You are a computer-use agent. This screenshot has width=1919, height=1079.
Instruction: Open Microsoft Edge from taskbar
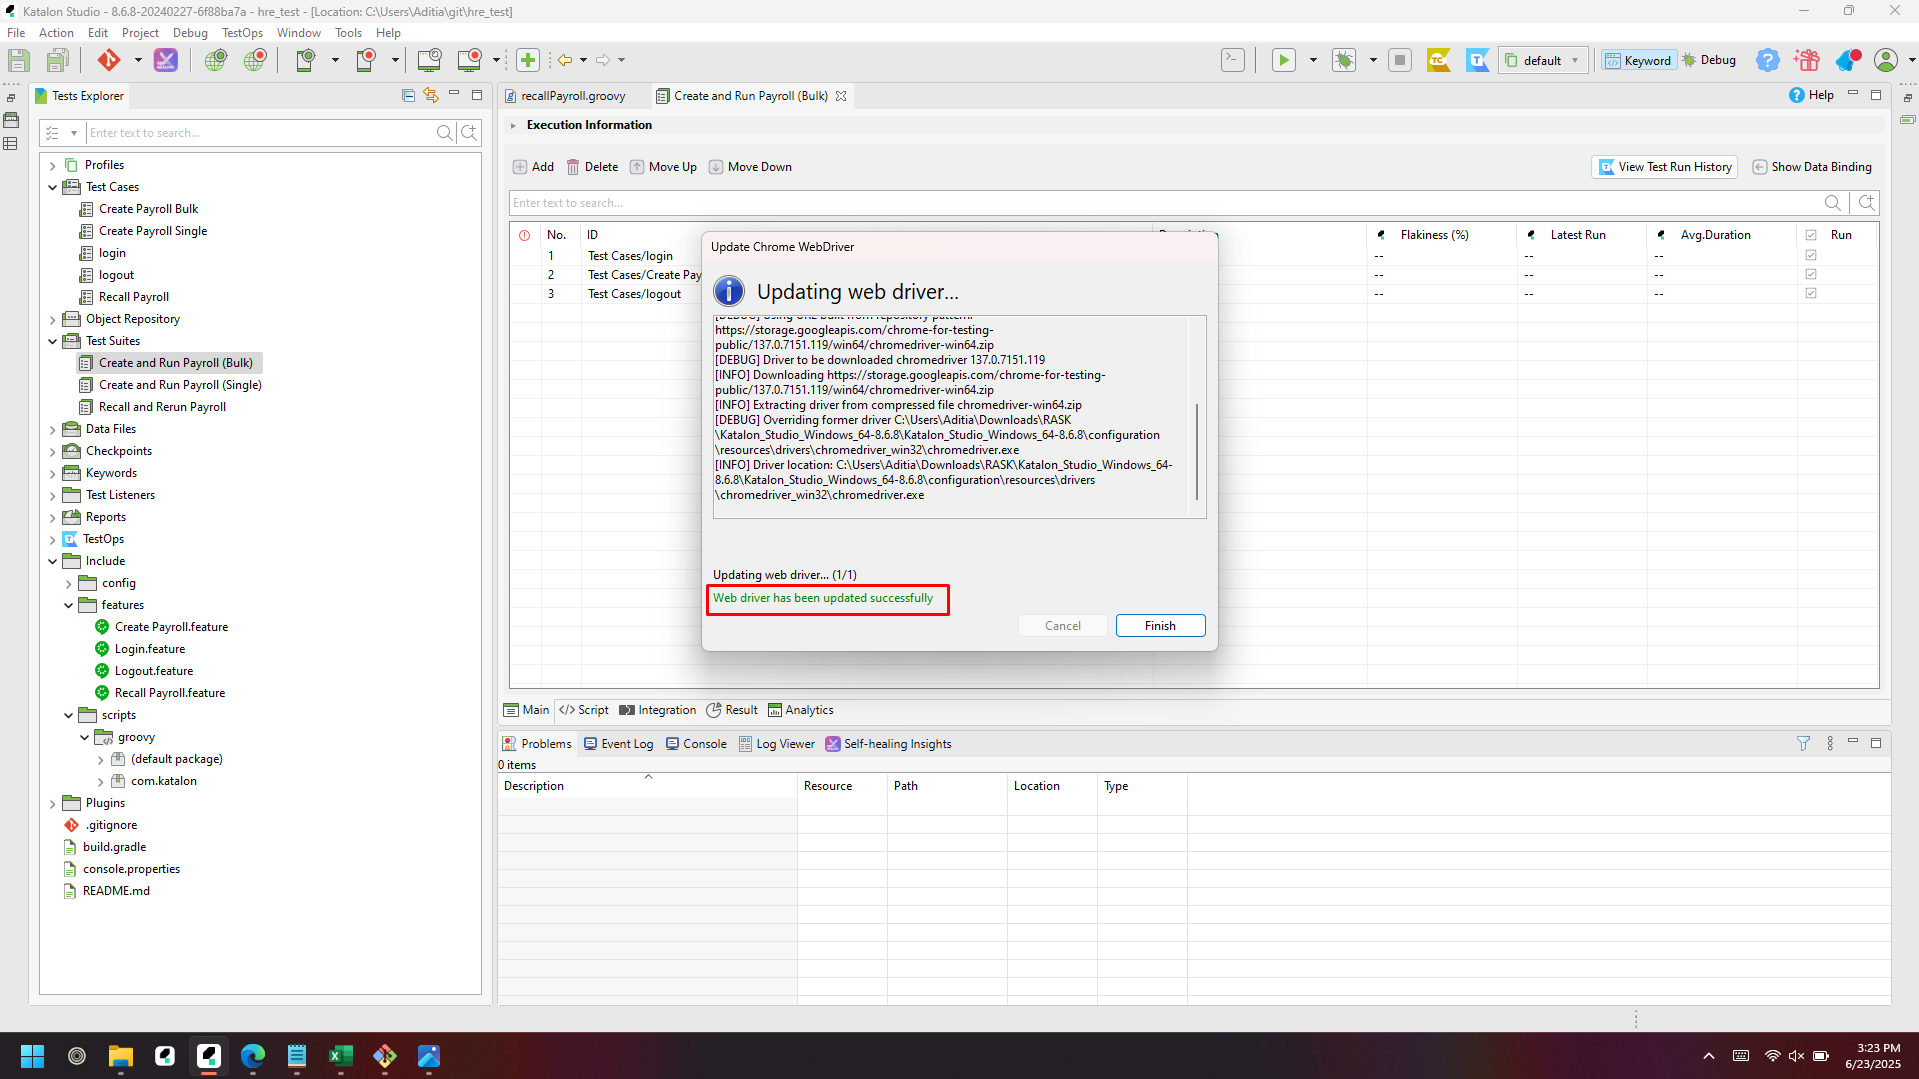pyautogui.click(x=253, y=1056)
